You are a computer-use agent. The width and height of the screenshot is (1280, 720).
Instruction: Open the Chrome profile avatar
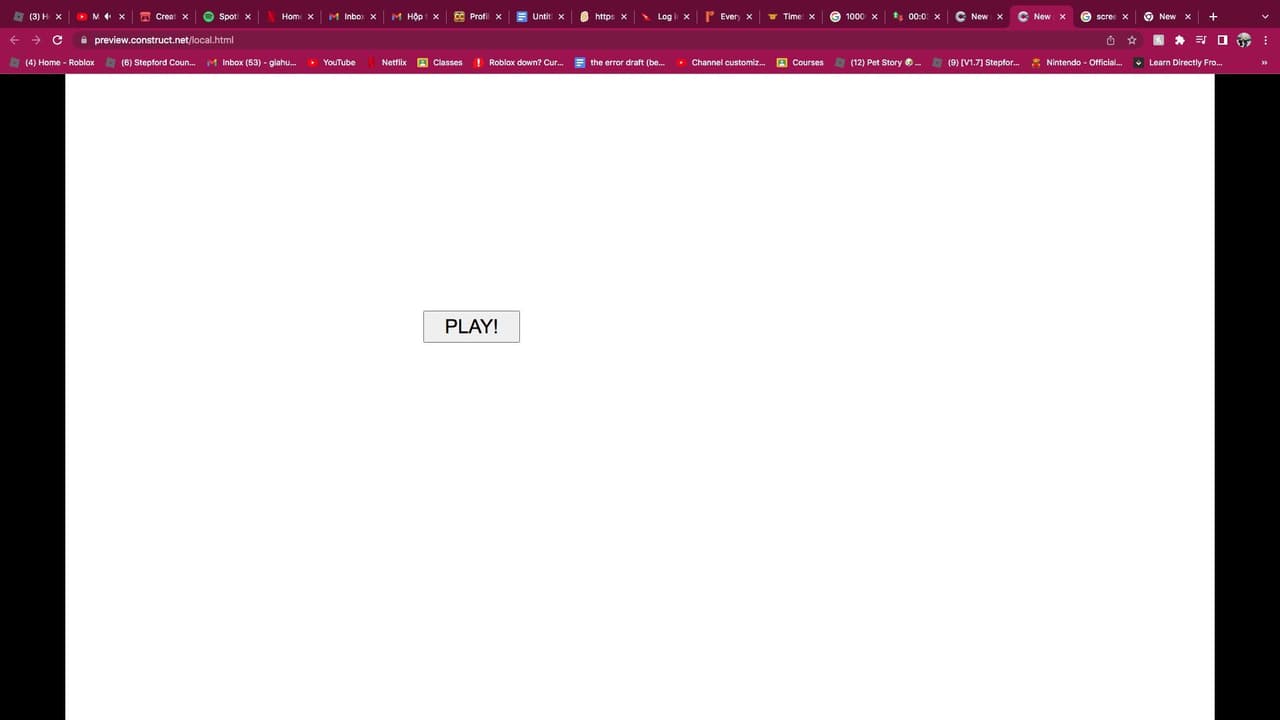tap(1244, 40)
